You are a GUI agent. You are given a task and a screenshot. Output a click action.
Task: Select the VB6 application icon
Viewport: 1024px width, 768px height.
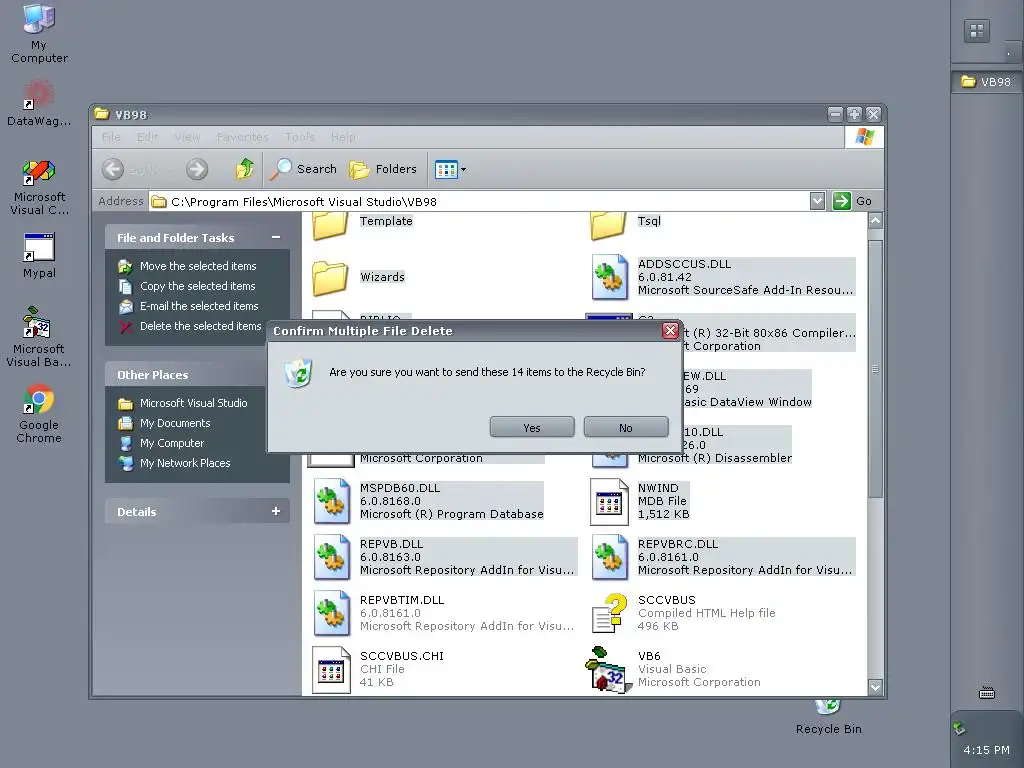click(x=608, y=669)
